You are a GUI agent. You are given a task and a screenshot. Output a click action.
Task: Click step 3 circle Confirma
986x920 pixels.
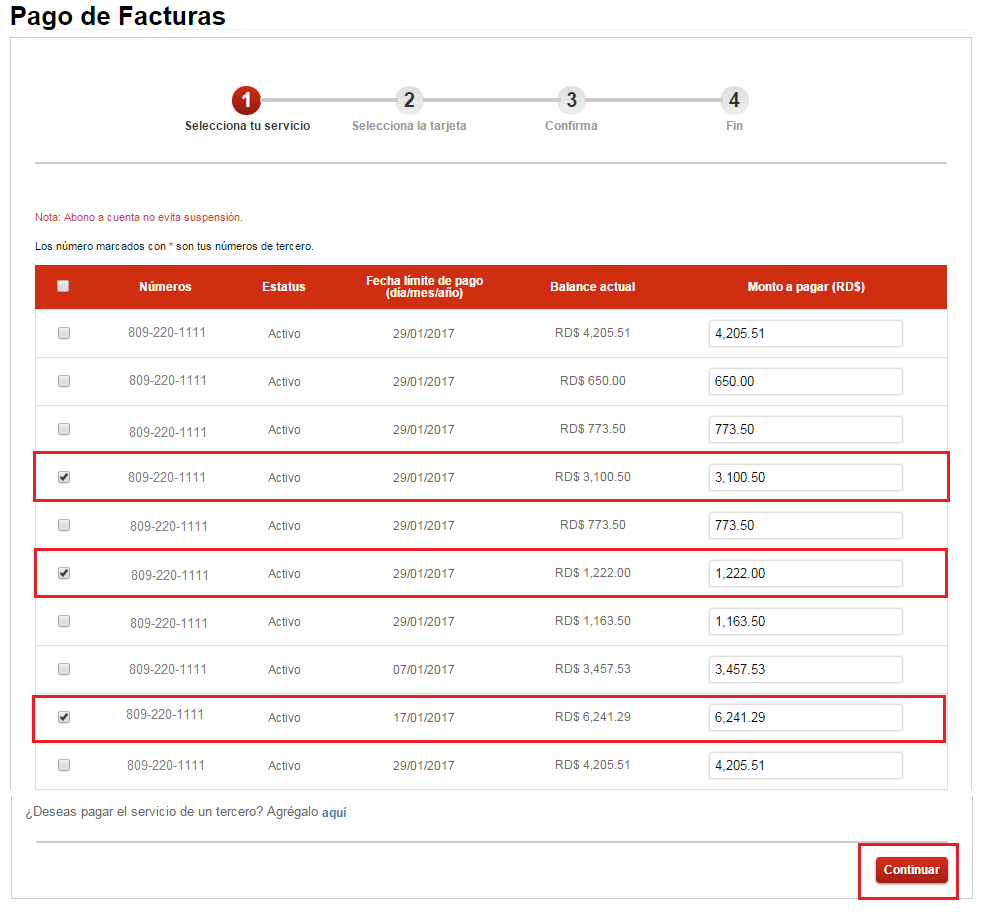pos(571,100)
